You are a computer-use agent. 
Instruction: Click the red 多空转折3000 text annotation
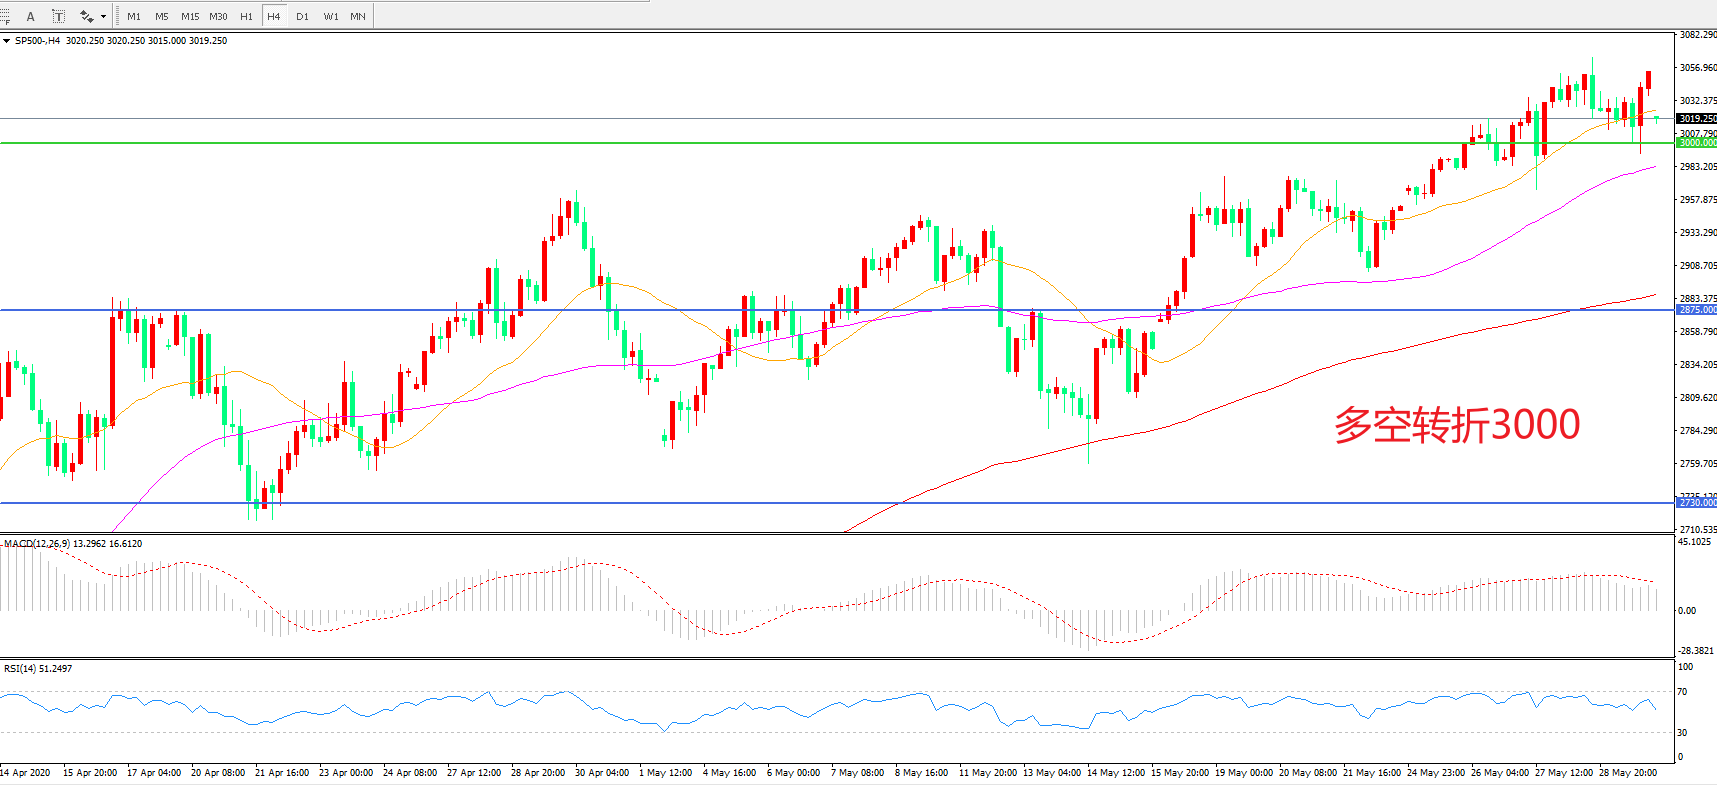(x=1457, y=425)
